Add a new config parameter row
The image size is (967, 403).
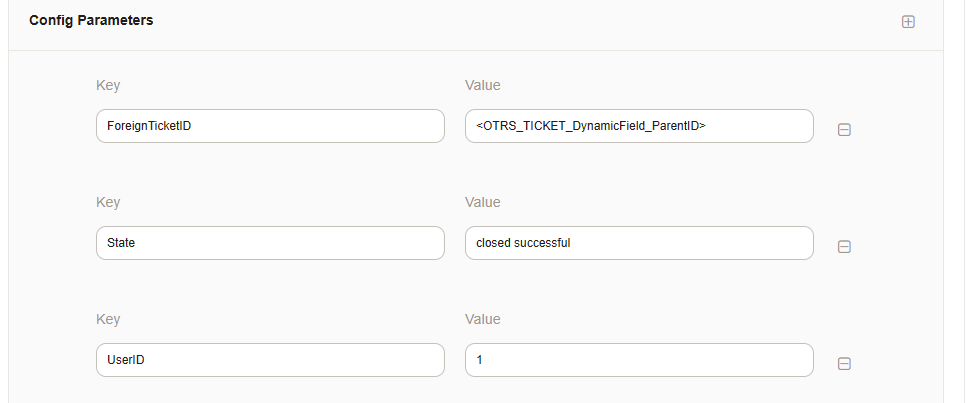[908, 21]
